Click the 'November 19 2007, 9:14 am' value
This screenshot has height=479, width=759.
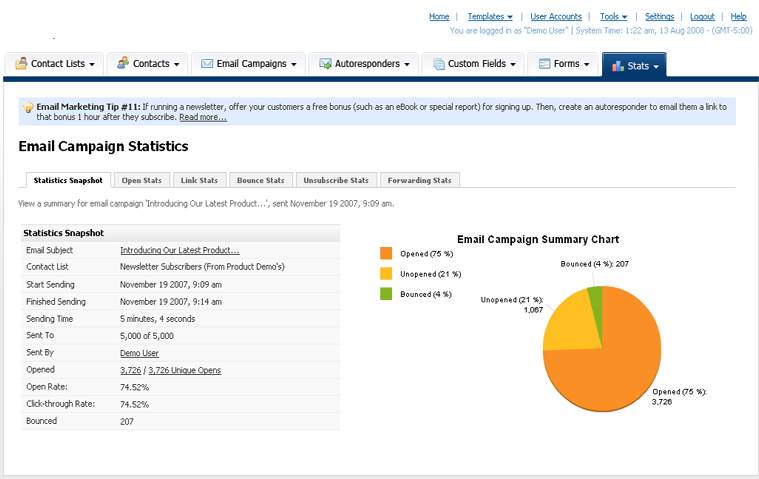coord(171,301)
